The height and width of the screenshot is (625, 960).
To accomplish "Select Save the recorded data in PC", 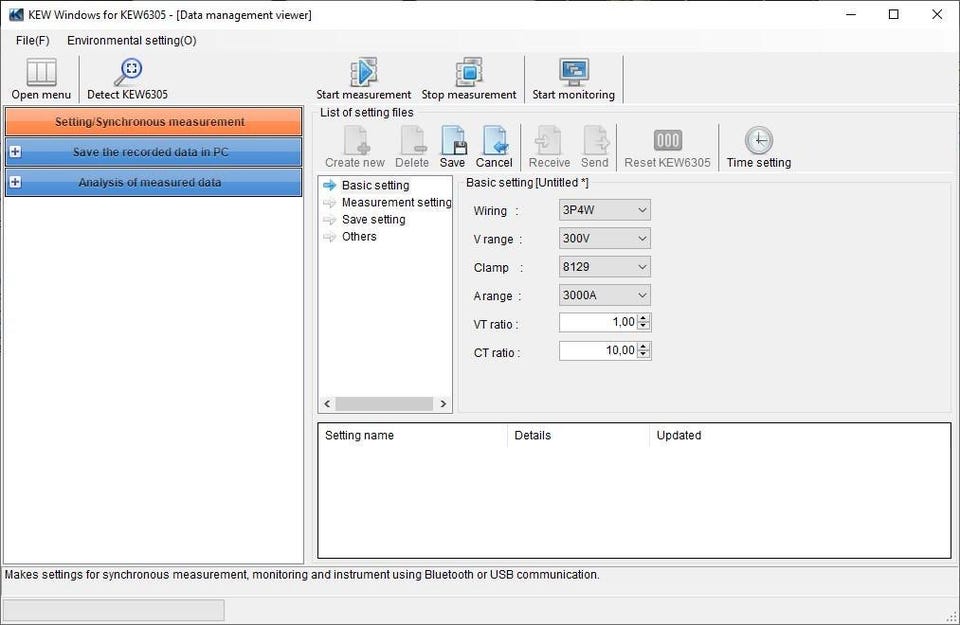I will click(x=153, y=152).
